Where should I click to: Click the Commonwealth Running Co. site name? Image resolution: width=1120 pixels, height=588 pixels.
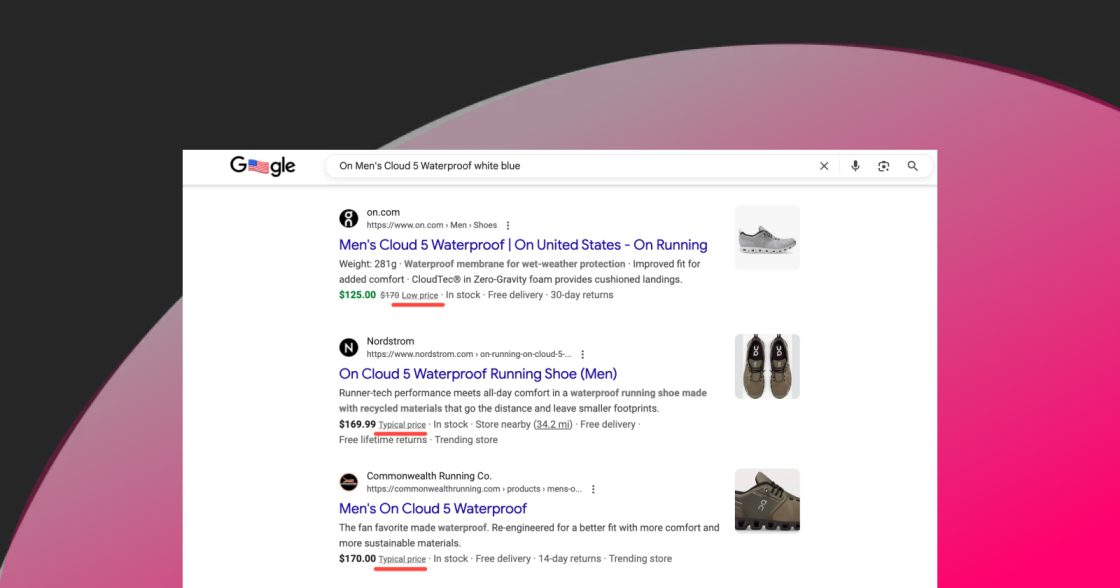(429, 476)
